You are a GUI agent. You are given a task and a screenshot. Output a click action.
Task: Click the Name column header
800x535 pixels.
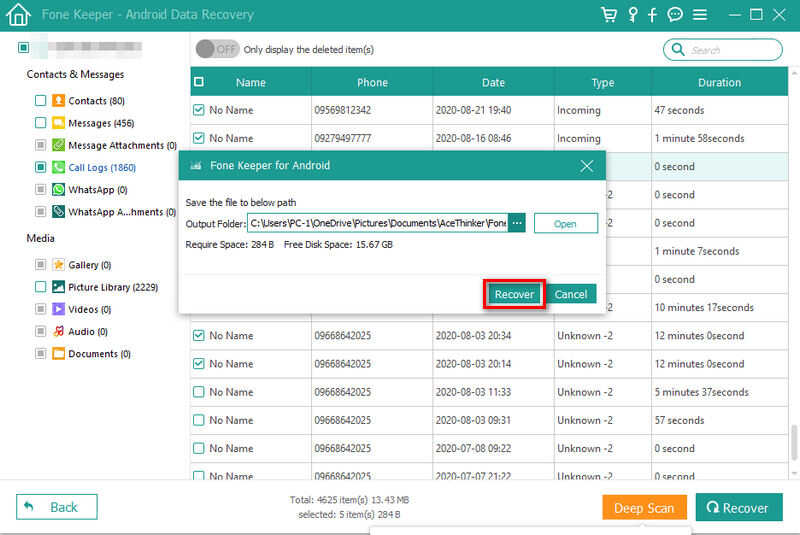pyautogui.click(x=251, y=82)
